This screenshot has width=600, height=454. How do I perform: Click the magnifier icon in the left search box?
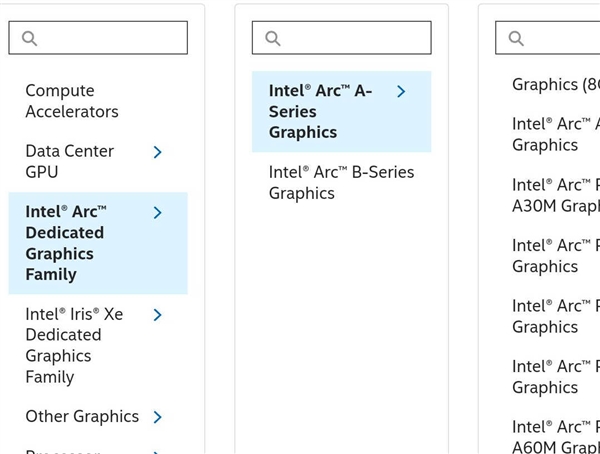pos(29,38)
